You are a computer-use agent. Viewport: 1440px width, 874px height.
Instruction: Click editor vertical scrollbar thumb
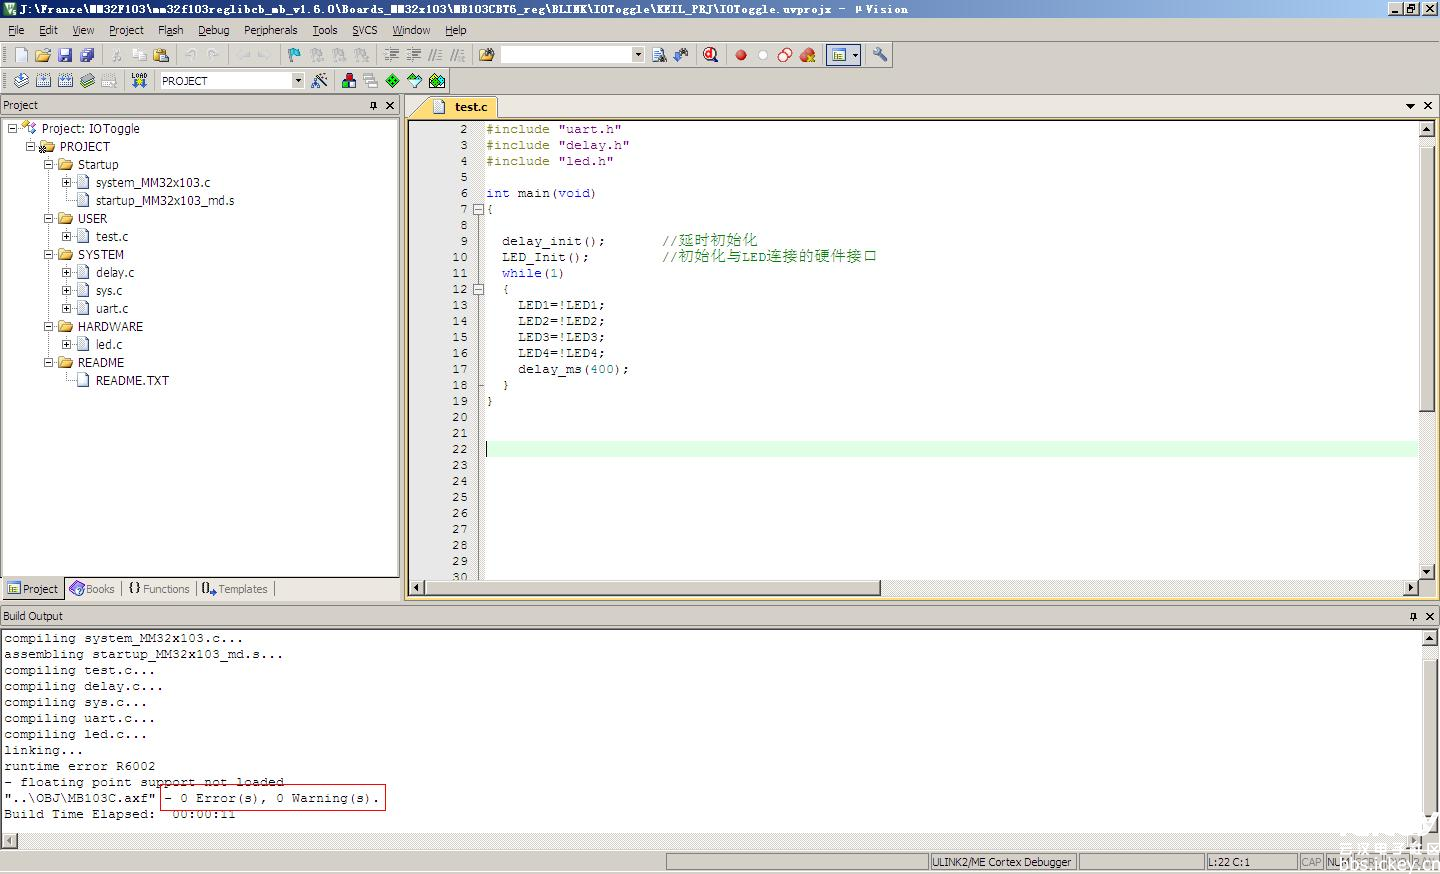[x=1427, y=280]
